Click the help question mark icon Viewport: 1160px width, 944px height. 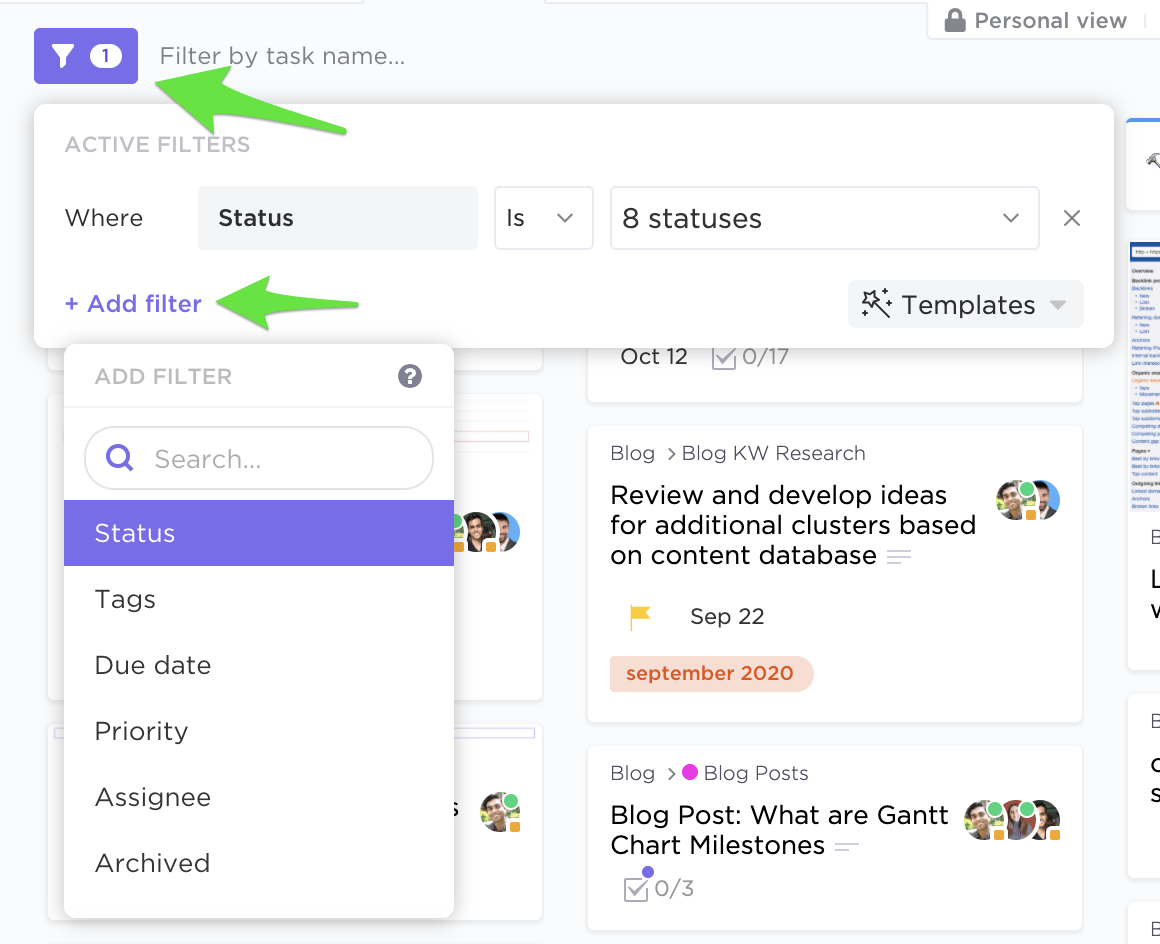click(410, 376)
